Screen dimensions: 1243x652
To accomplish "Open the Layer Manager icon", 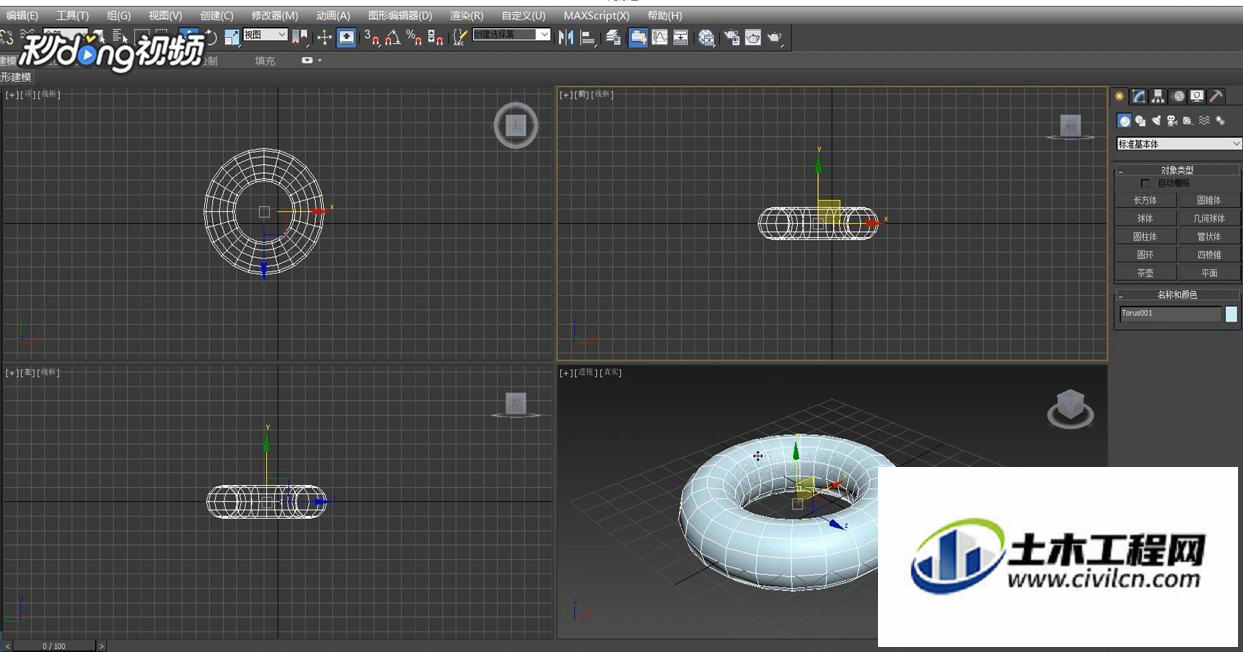I will (613, 37).
